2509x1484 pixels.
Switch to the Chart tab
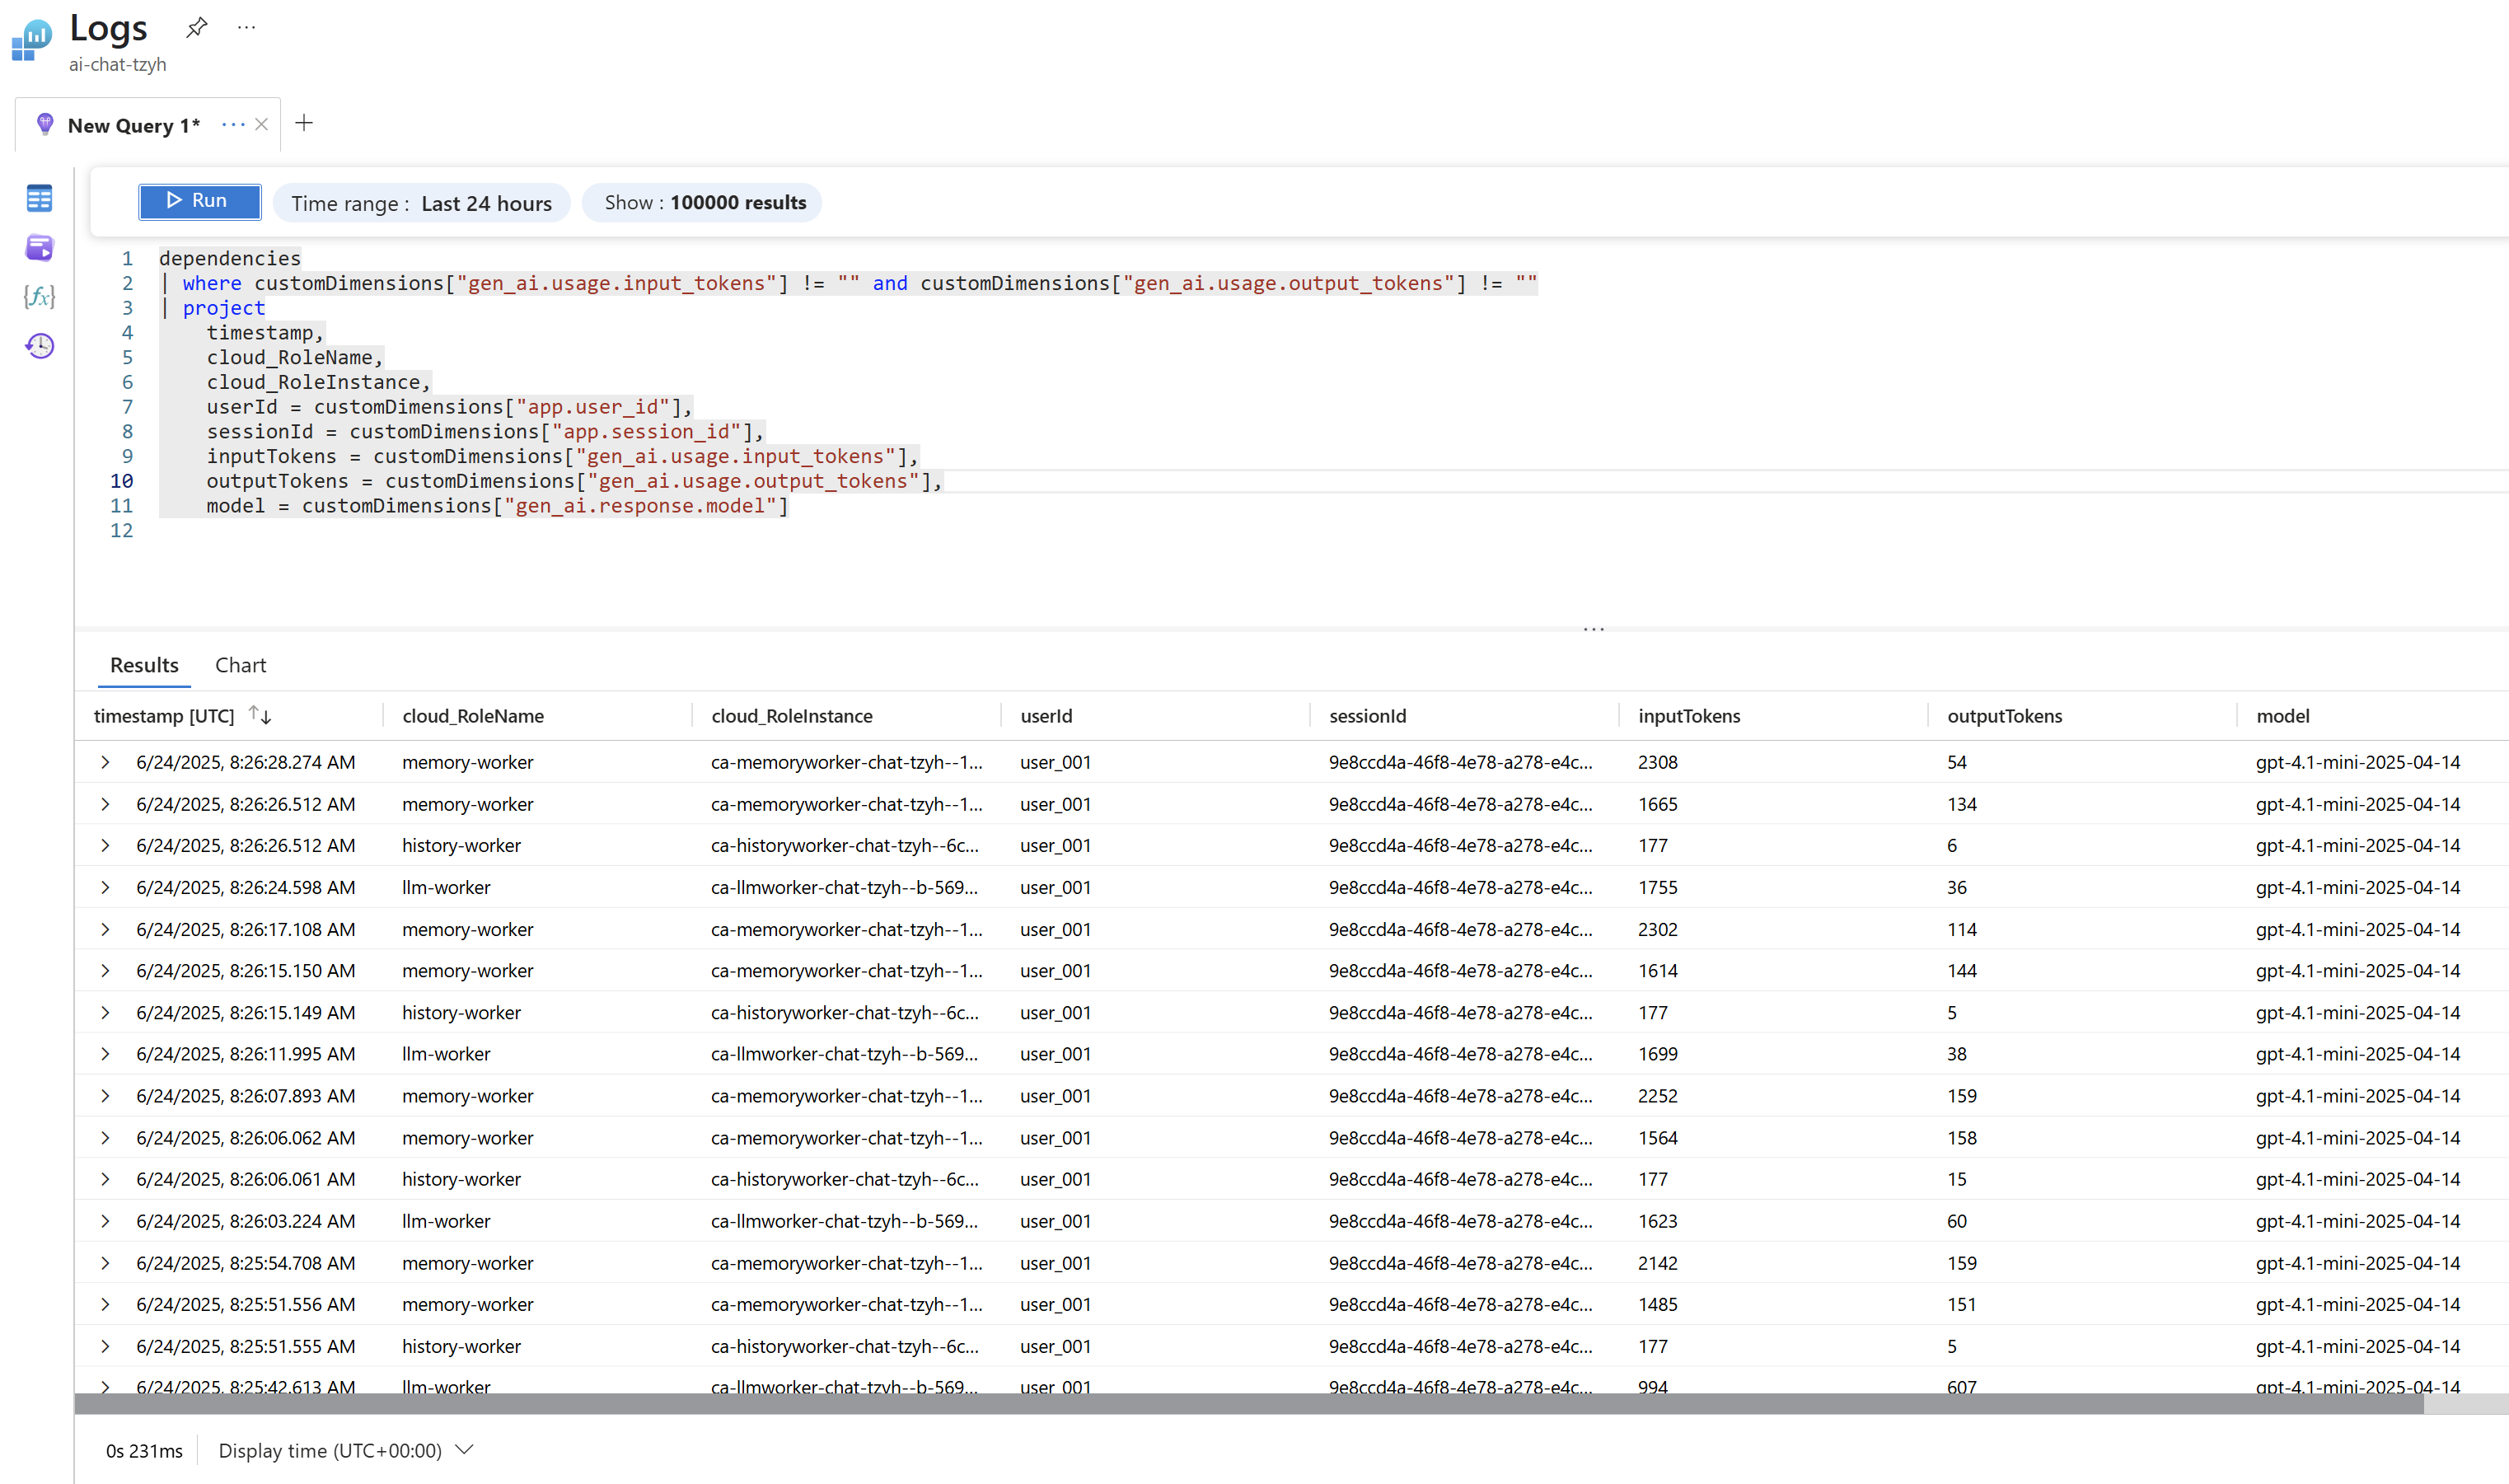(x=240, y=665)
